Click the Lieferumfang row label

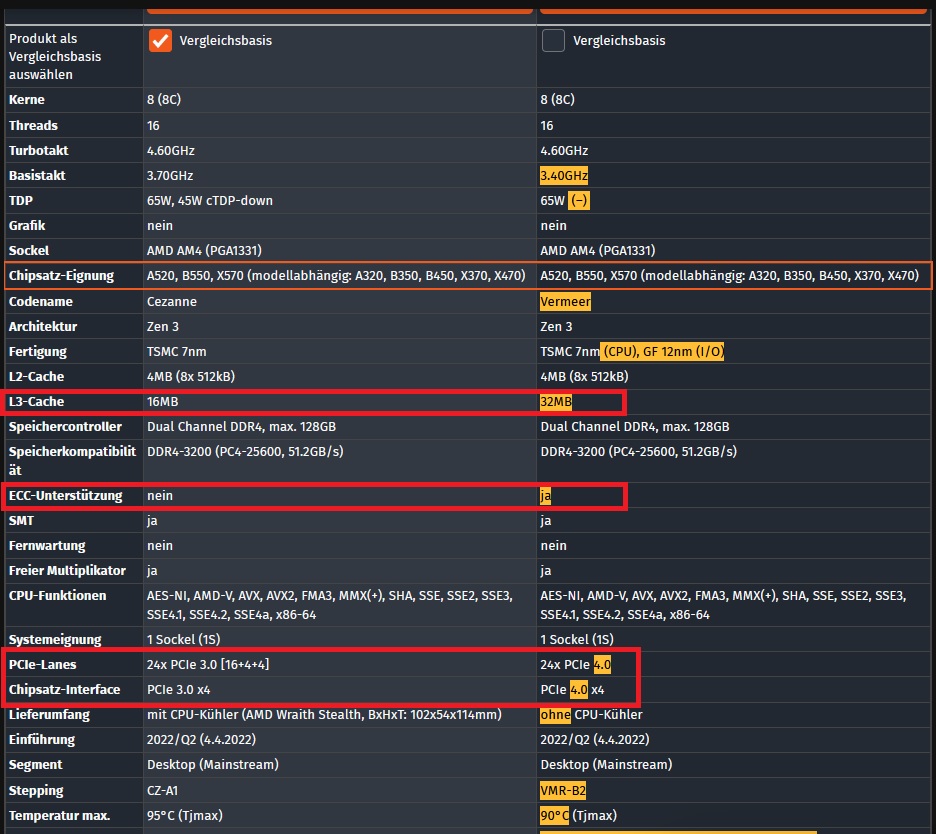coord(49,715)
